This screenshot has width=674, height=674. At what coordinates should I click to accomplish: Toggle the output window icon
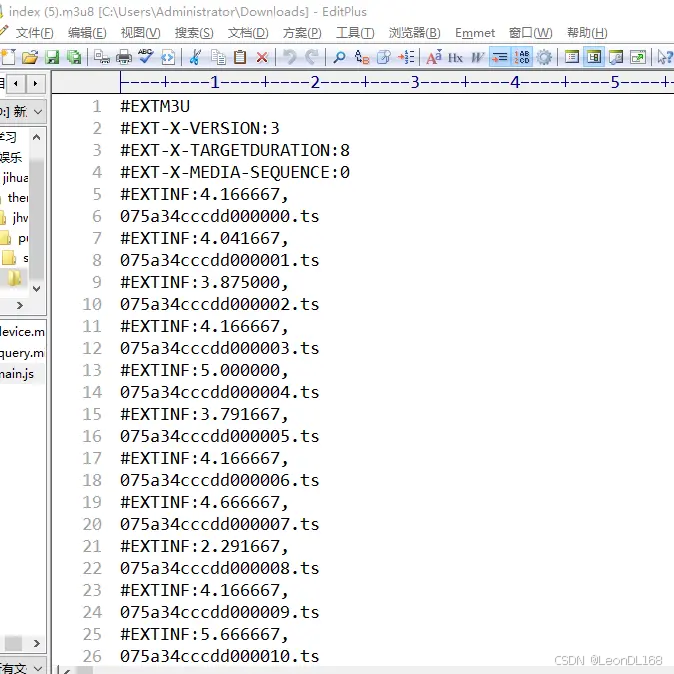point(616,57)
